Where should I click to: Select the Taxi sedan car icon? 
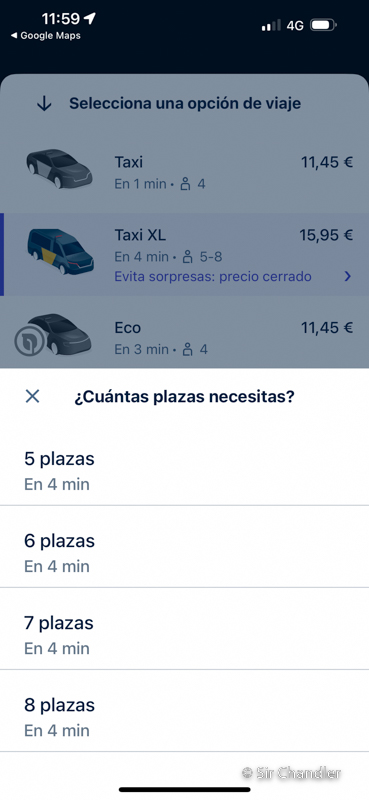point(59,169)
